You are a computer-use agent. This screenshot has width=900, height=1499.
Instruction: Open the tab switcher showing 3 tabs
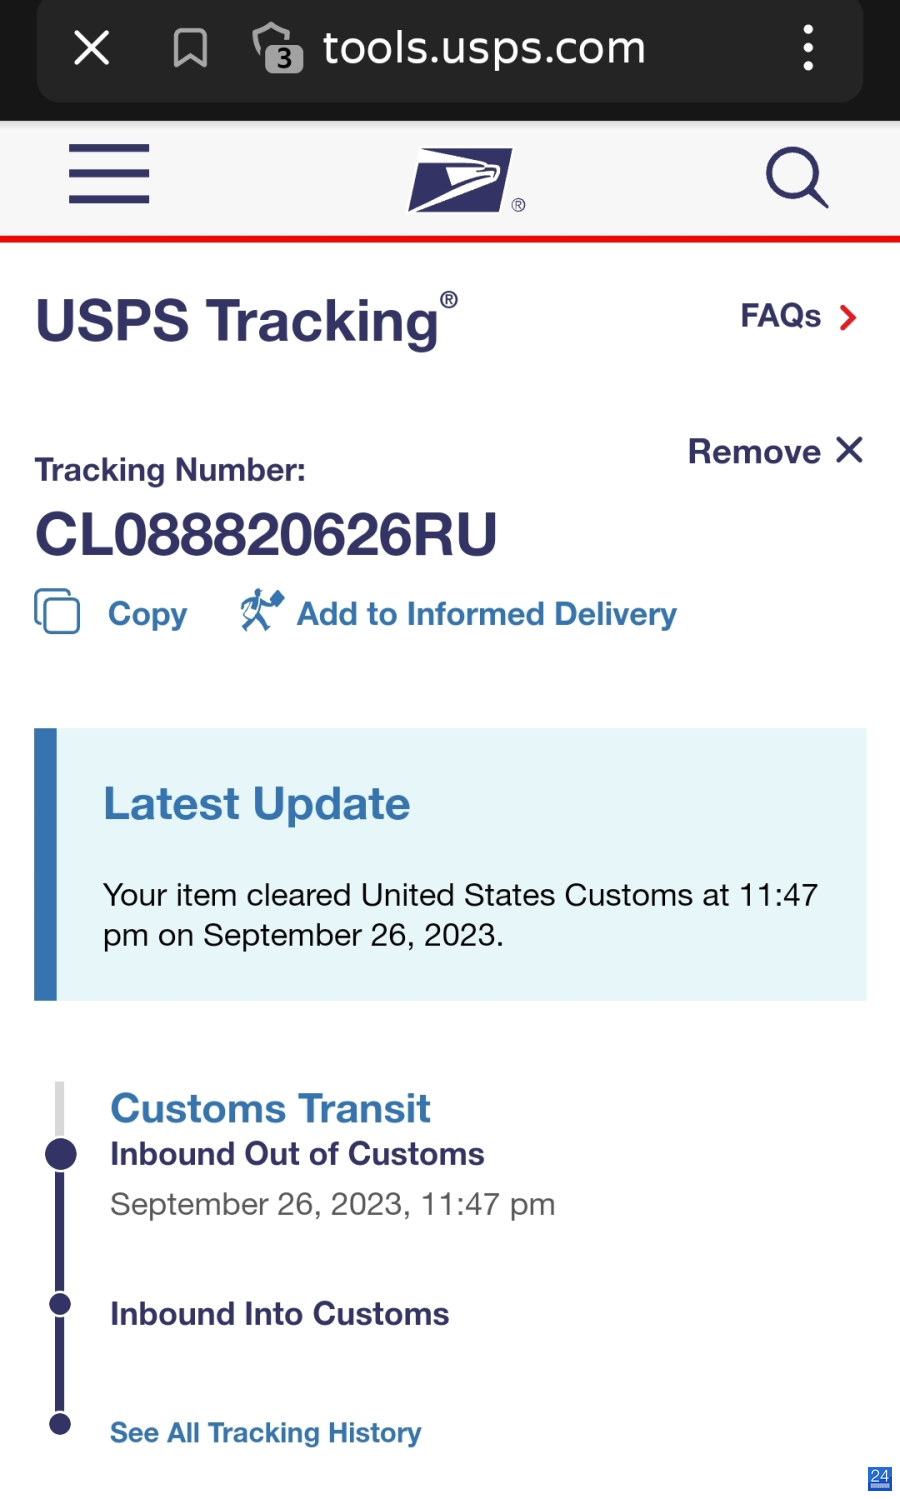tap(278, 48)
